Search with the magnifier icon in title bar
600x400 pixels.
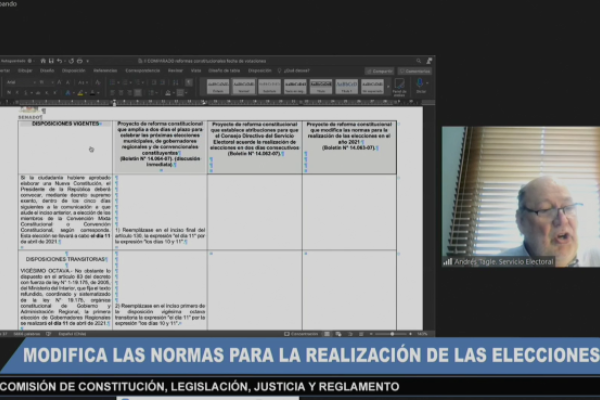[419, 61]
